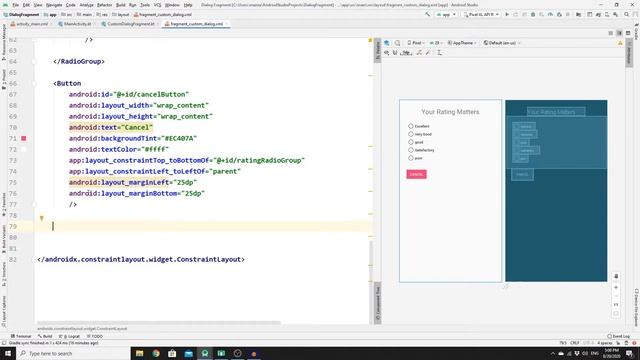Open the notification center icon

pos(630,353)
